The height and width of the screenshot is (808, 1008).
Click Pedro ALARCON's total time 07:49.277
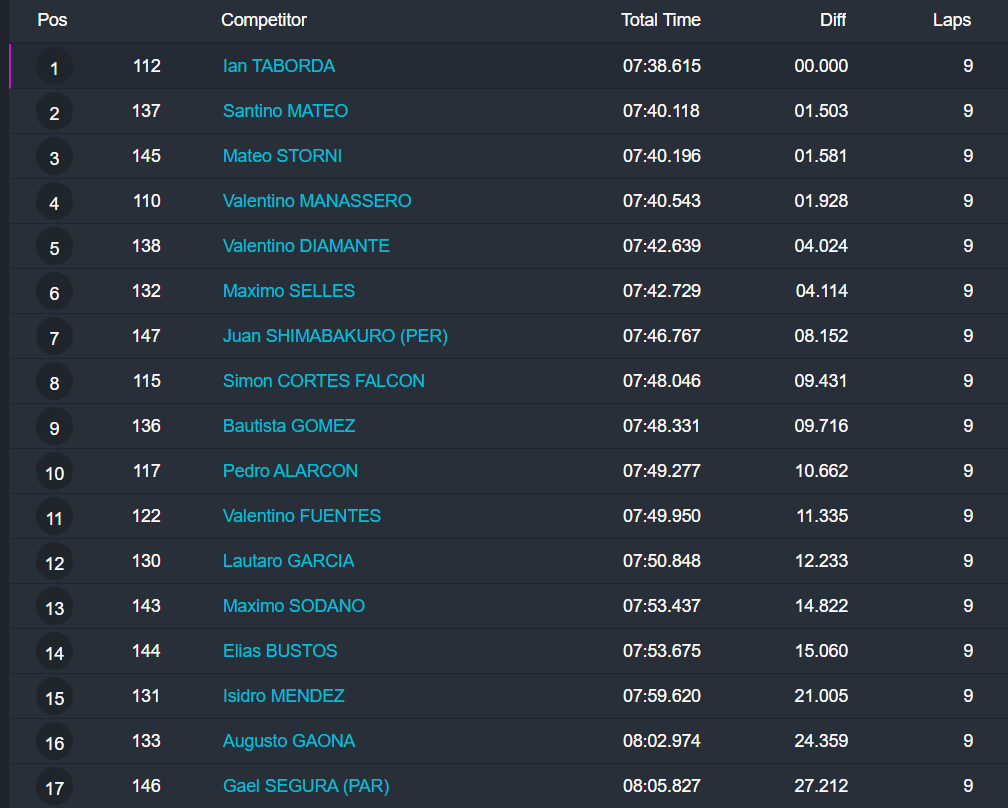point(661,471)
